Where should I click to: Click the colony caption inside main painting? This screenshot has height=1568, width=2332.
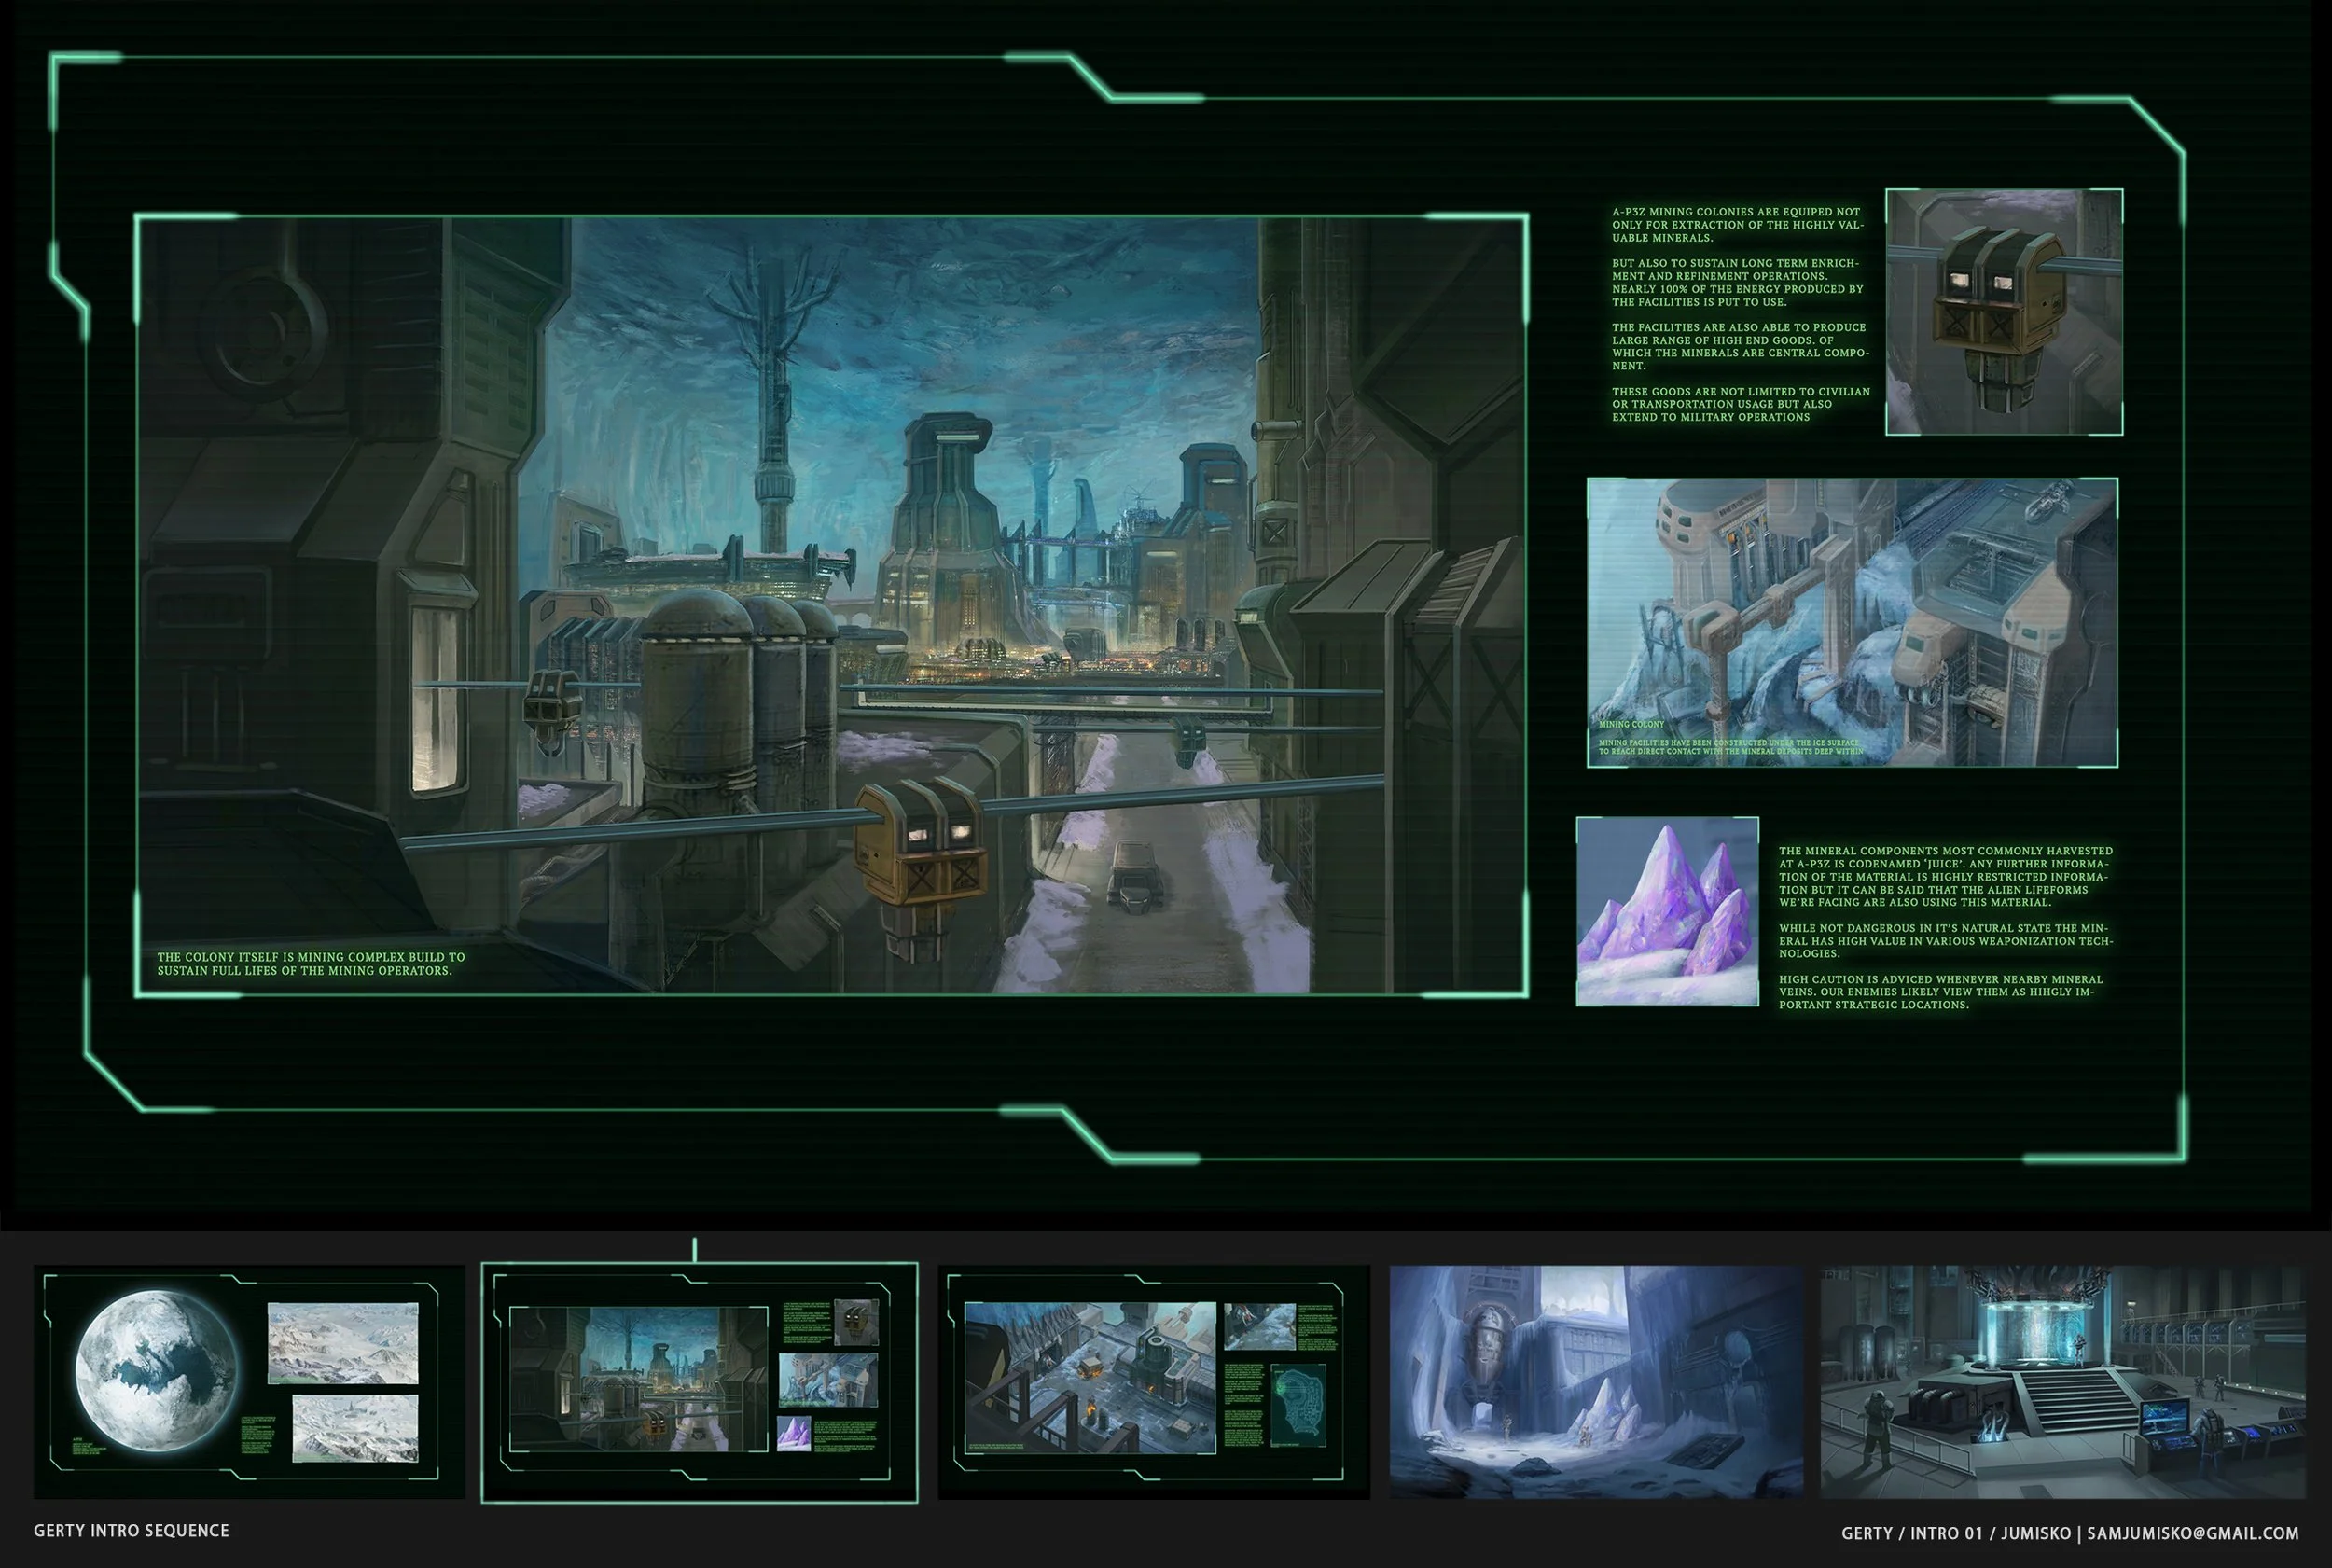click(310, 963)
